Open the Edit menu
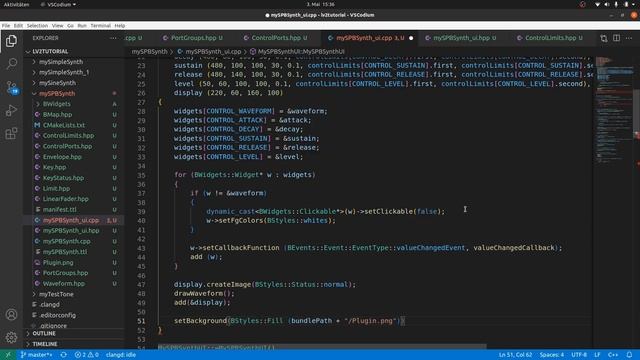 coord(18,25)
